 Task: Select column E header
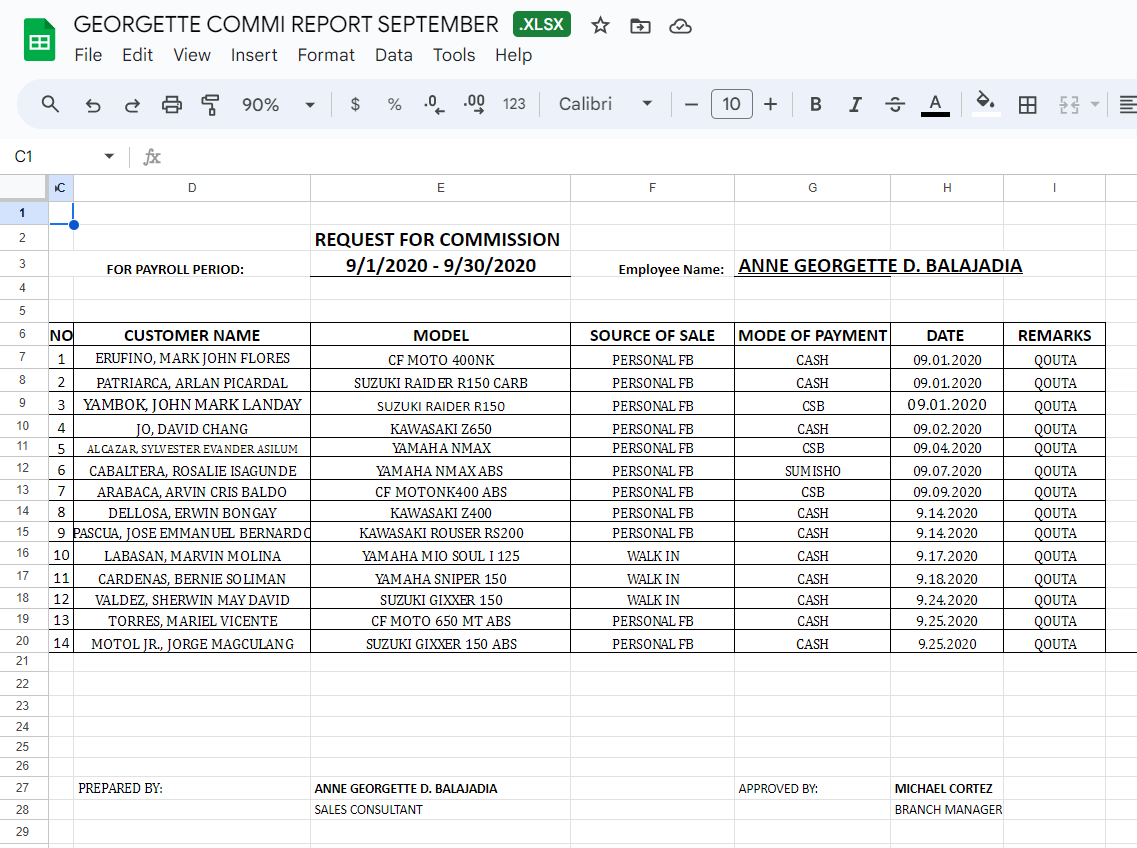pos(440,188)
